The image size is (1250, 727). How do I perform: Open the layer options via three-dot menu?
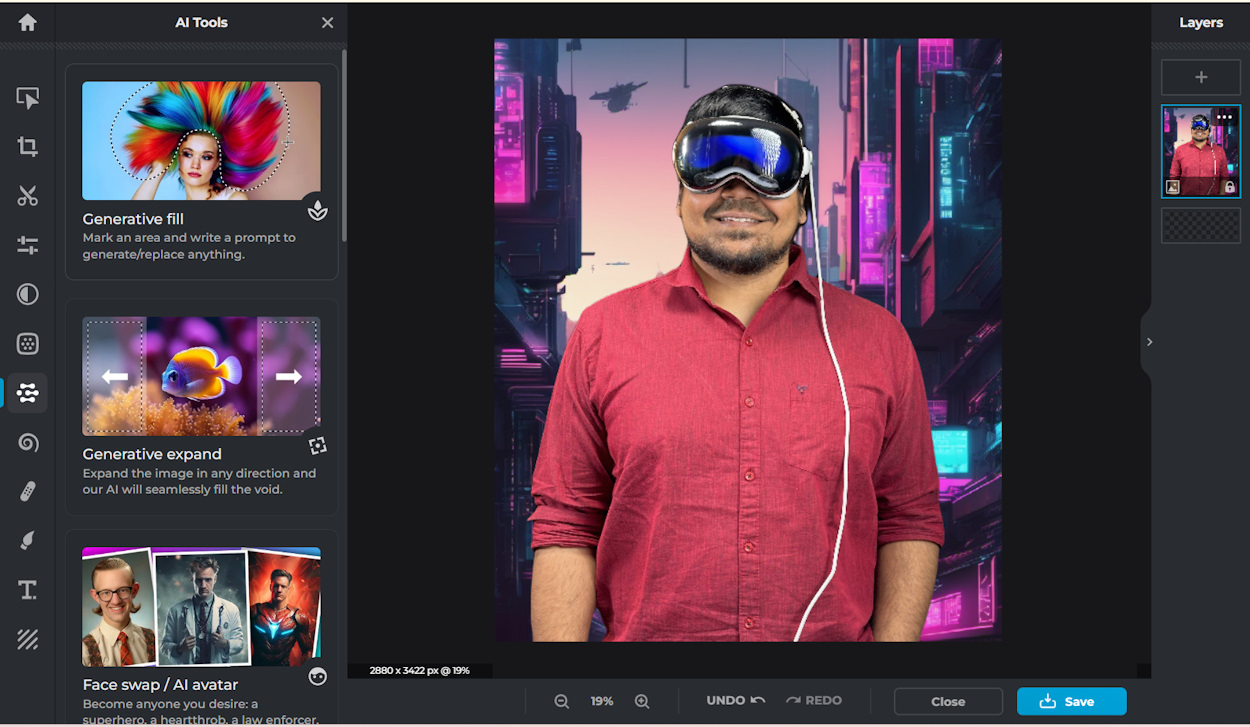pos(1224,117)
